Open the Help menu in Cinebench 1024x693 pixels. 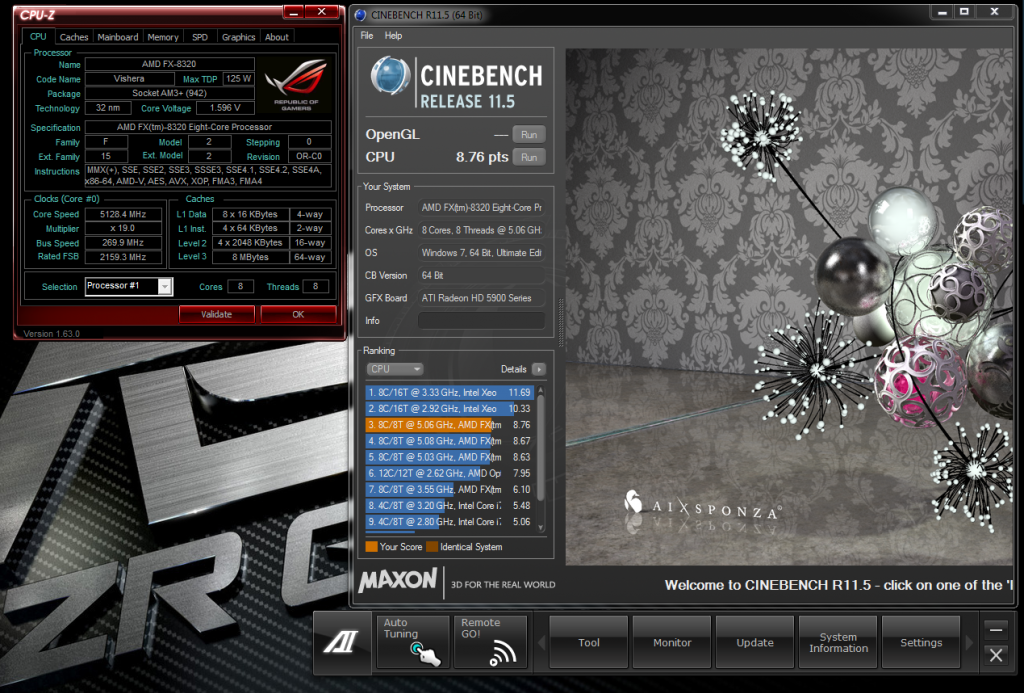(393, 36)
